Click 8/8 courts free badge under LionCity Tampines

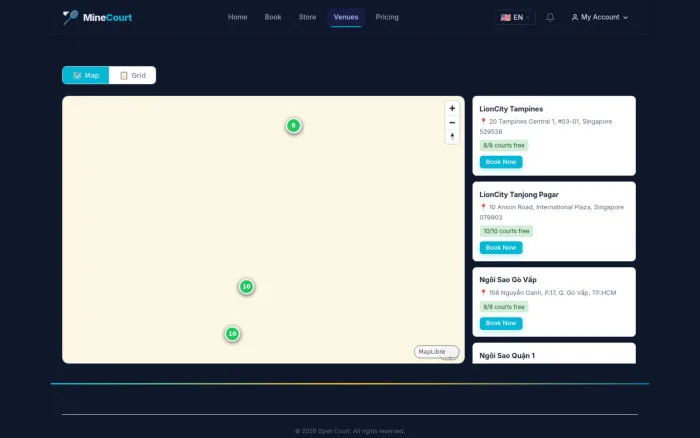tap(504, 146)
